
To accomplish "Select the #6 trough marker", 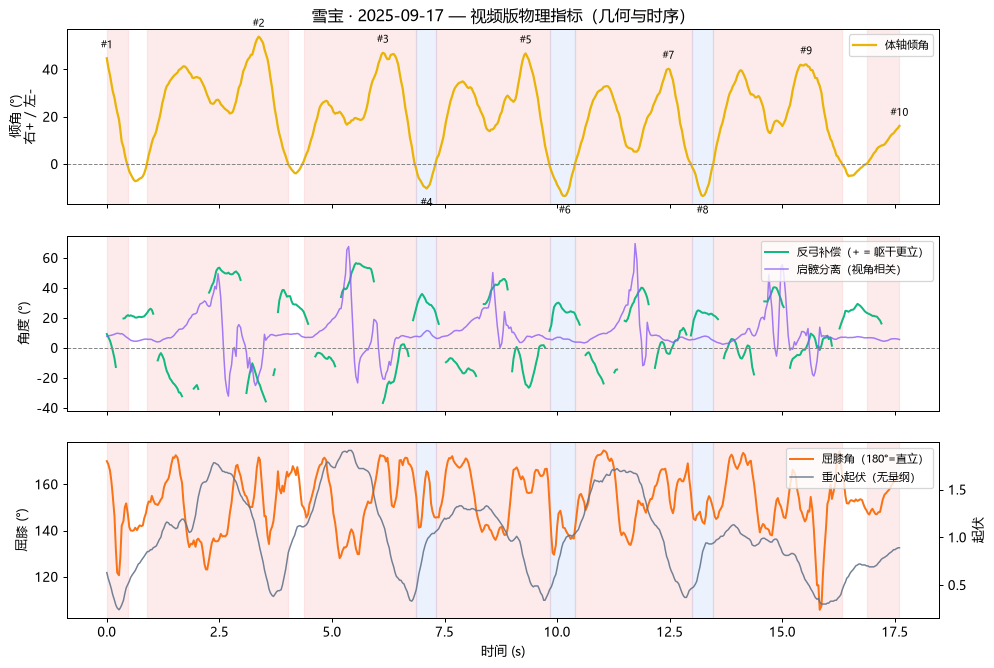I will [x=564, y=210].
